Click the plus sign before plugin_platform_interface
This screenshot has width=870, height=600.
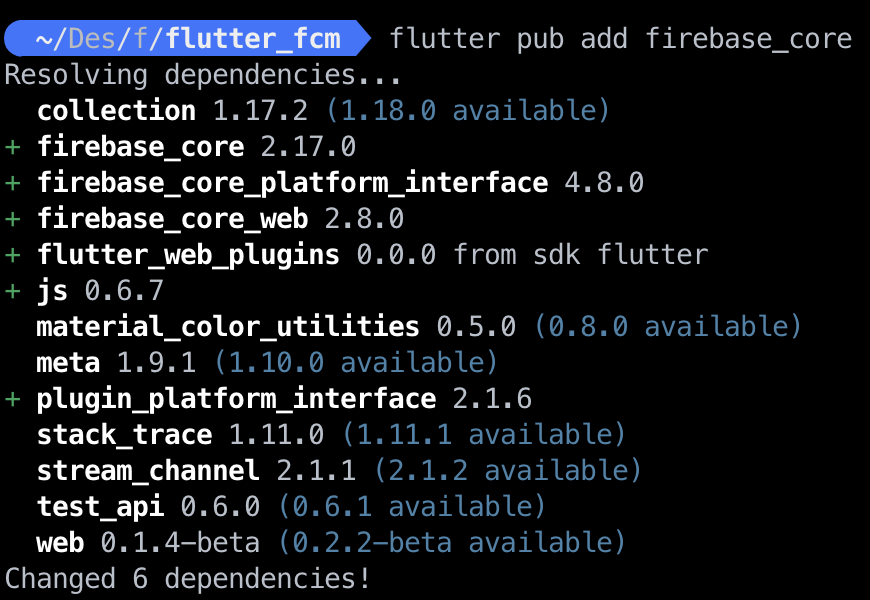point(13,399)
